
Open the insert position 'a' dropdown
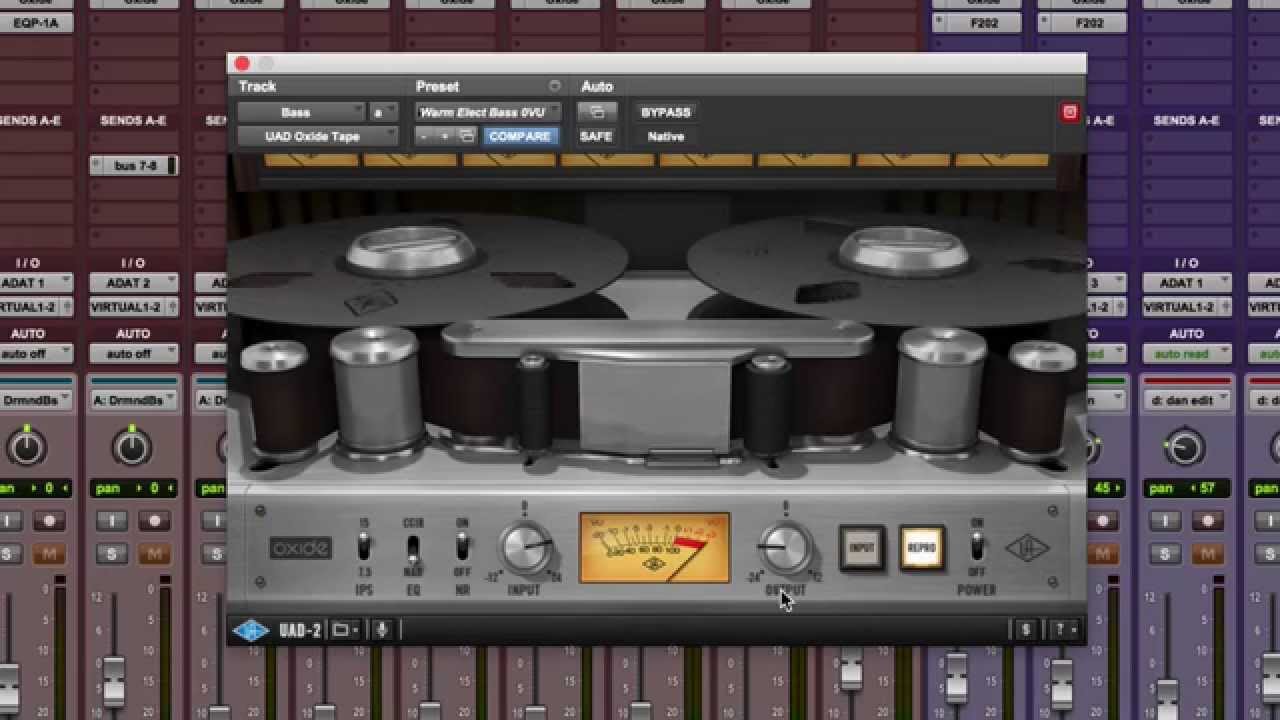(383, 112)
